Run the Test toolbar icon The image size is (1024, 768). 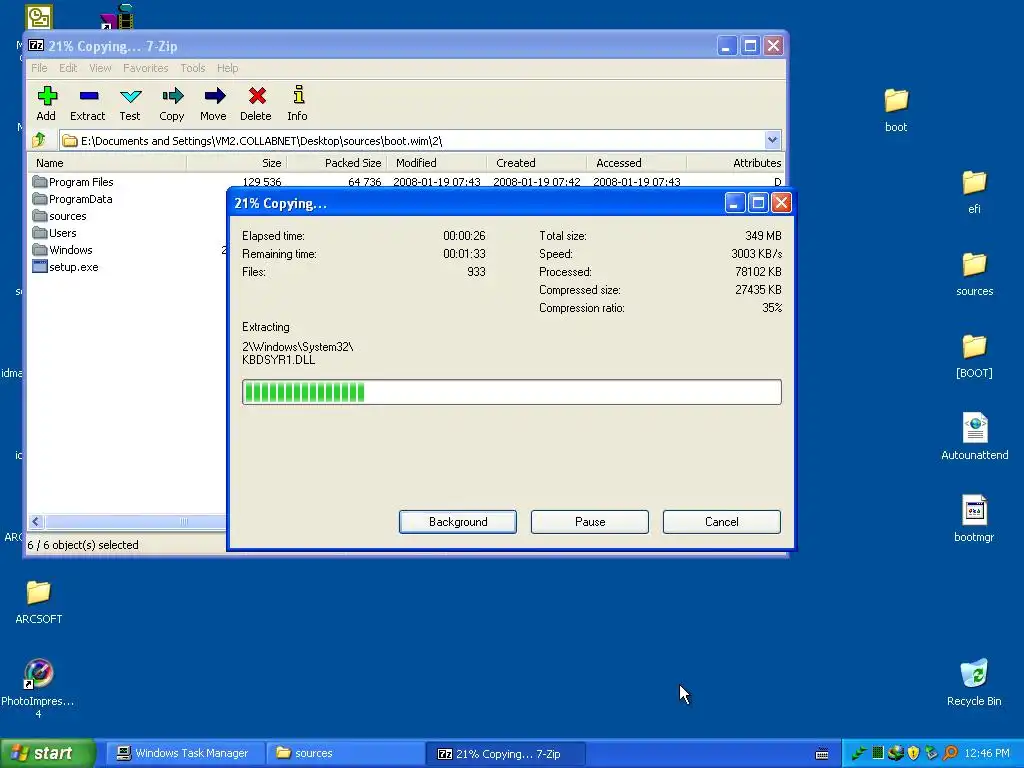point(130,103)
